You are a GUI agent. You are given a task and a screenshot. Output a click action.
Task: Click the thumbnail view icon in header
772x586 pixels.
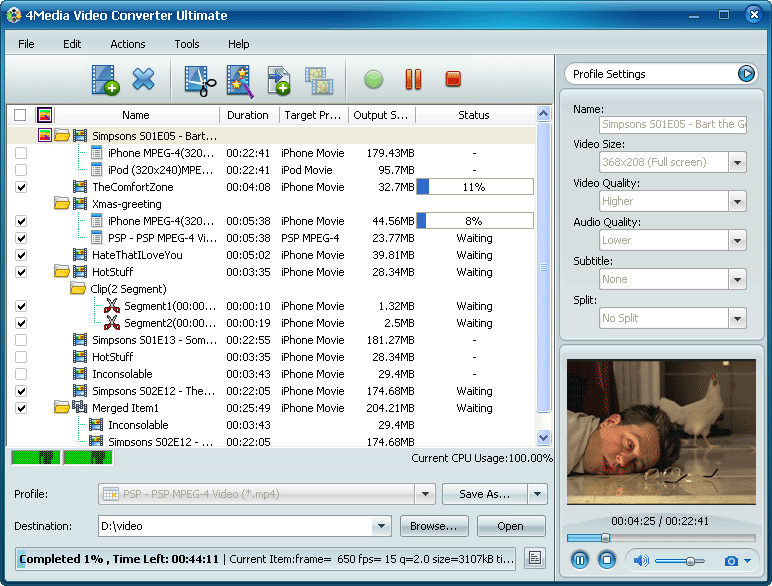click(45, 115)
